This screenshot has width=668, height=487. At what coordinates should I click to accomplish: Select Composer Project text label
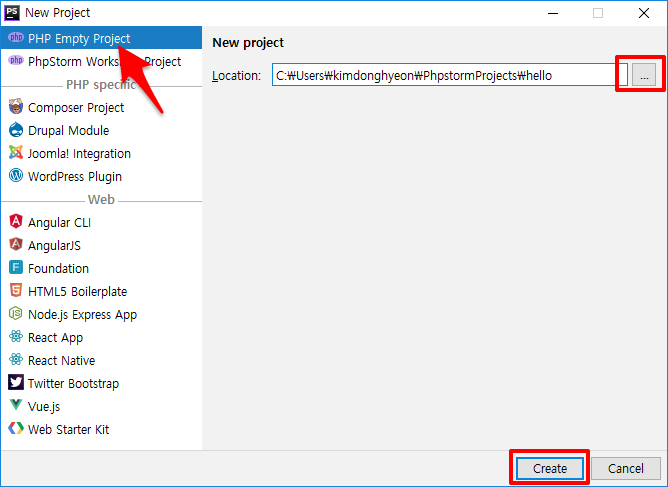point(76,108)
